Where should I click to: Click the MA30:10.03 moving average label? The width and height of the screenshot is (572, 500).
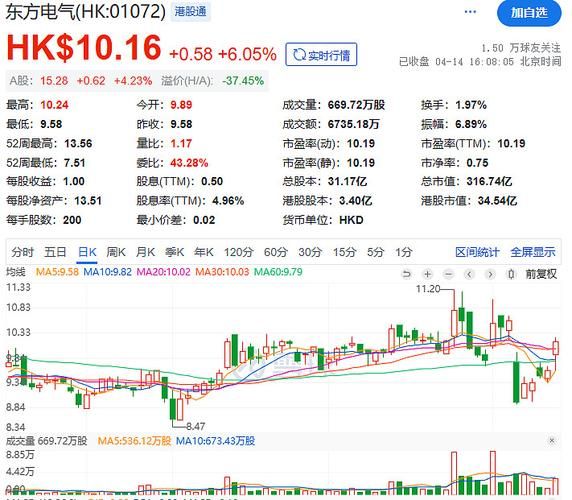tap(222, 272)
